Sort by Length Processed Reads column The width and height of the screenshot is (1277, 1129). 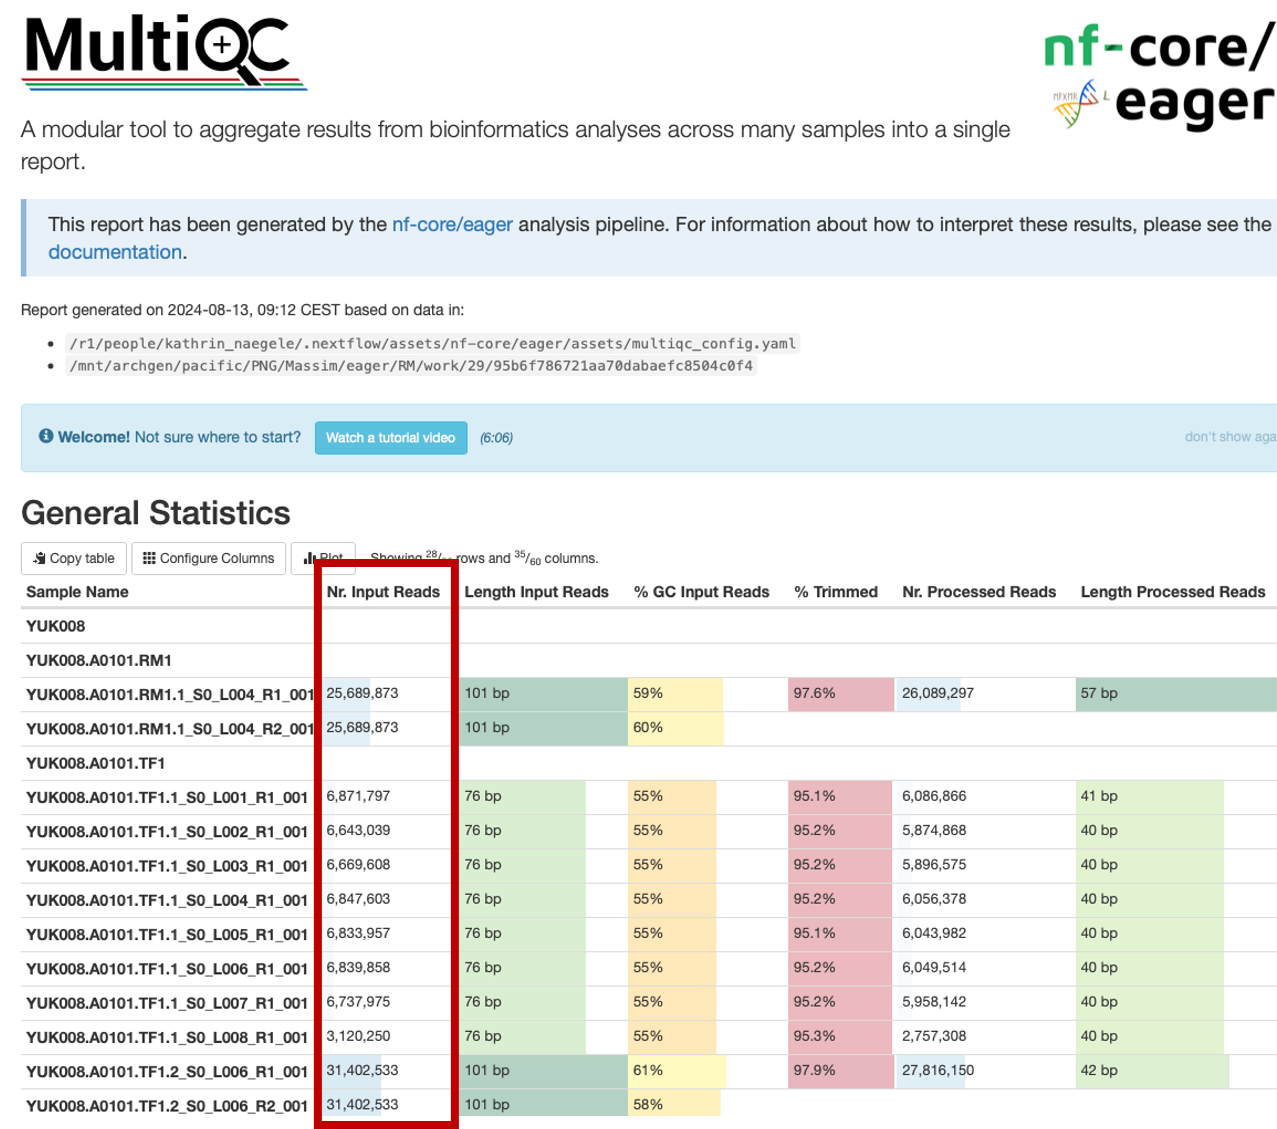click(1172, 592)
